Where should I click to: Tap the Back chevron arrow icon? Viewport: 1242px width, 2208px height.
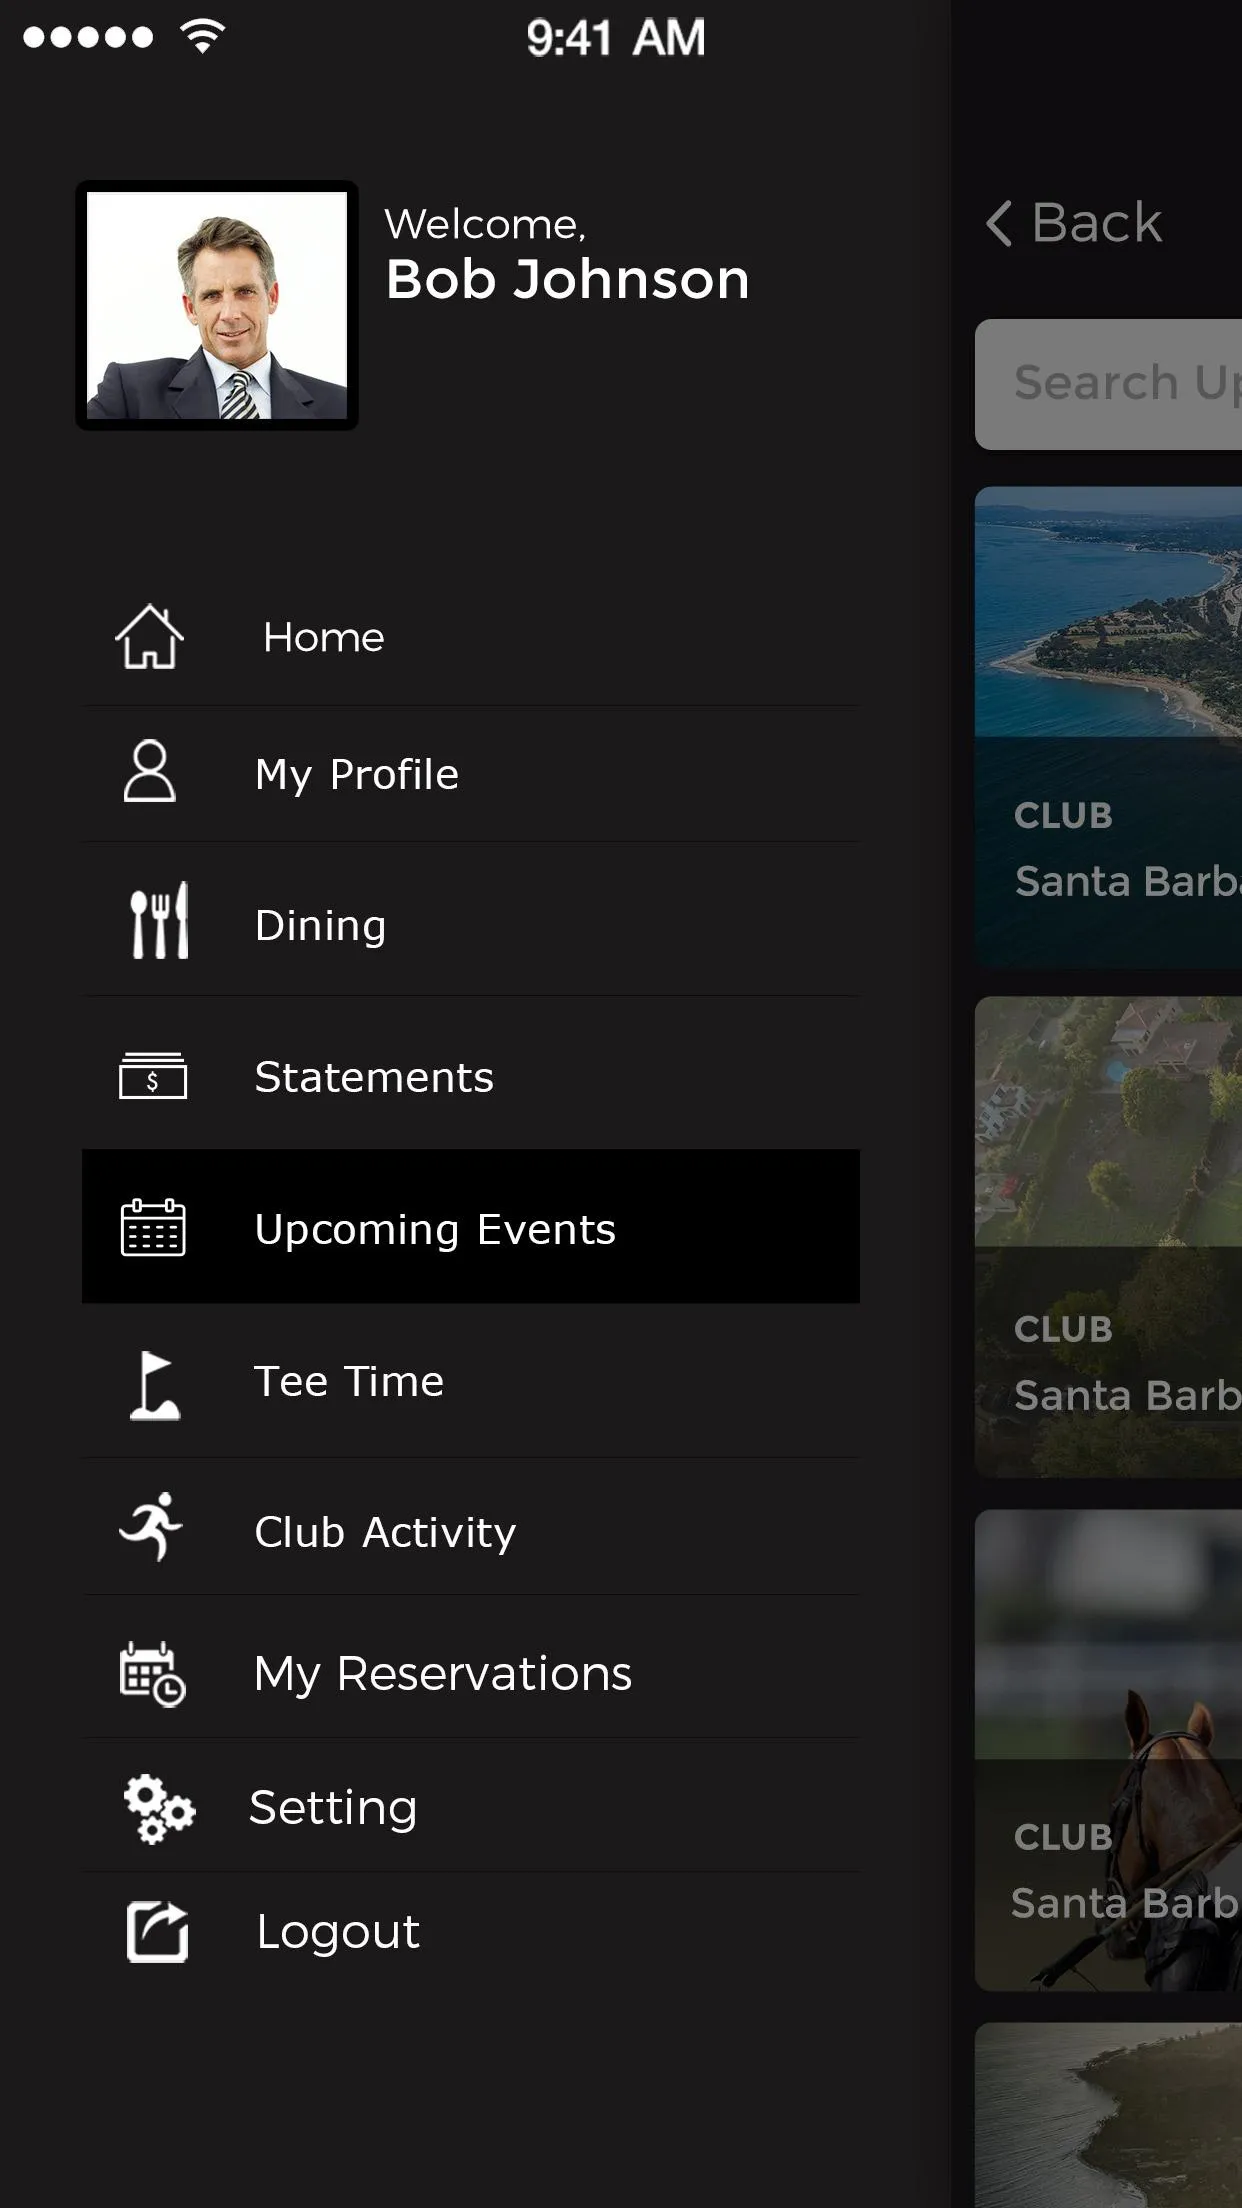click(999, 222)
